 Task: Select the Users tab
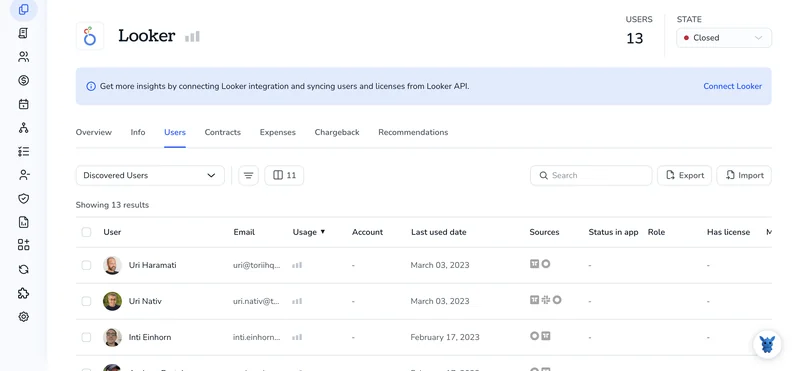(175, 132)
